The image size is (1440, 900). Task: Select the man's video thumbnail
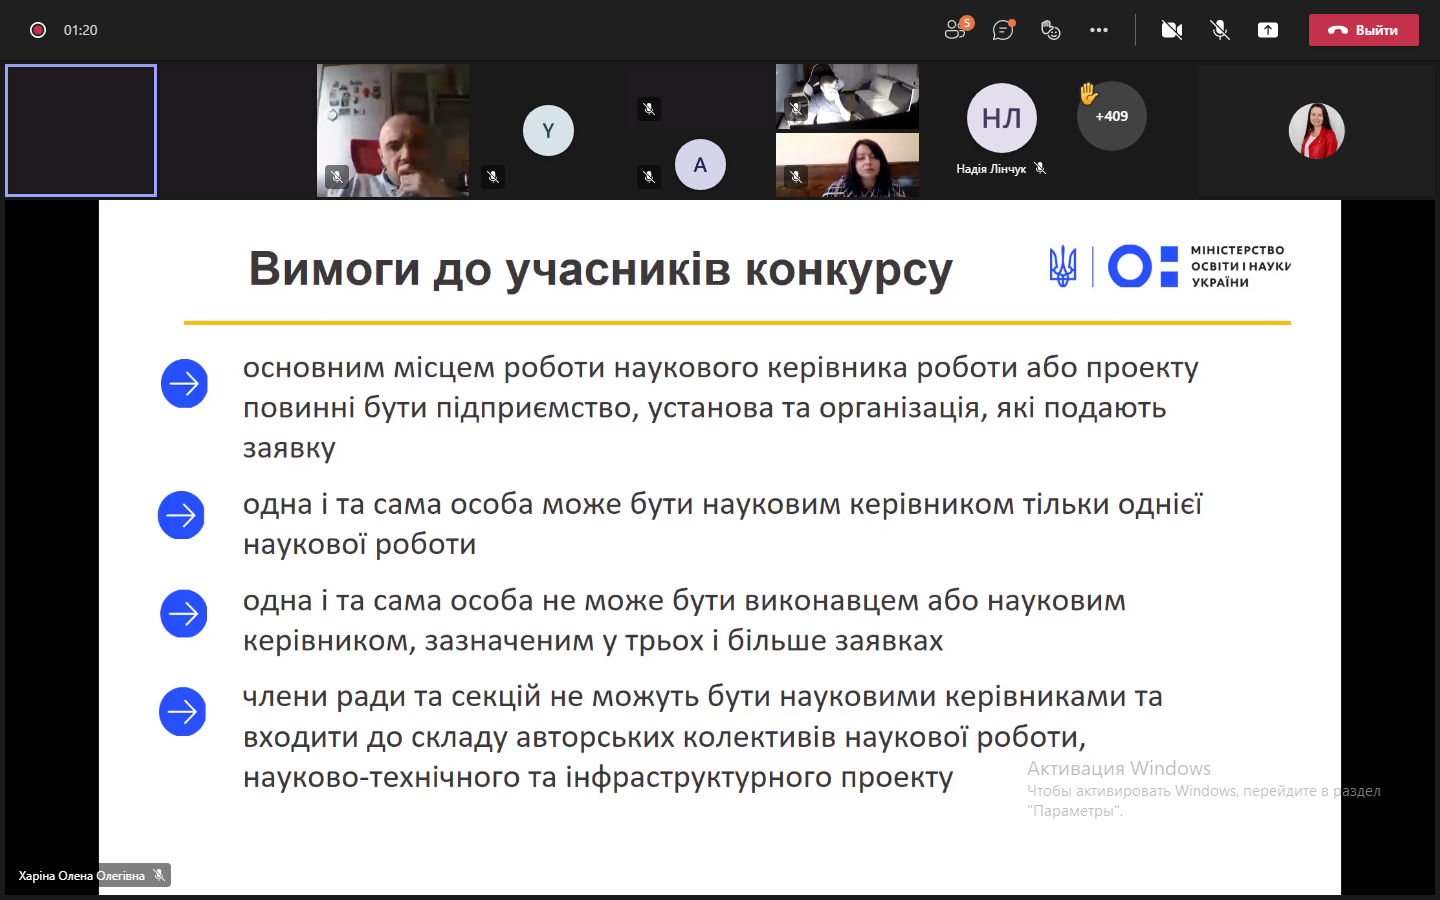click(x=393, y=130)
